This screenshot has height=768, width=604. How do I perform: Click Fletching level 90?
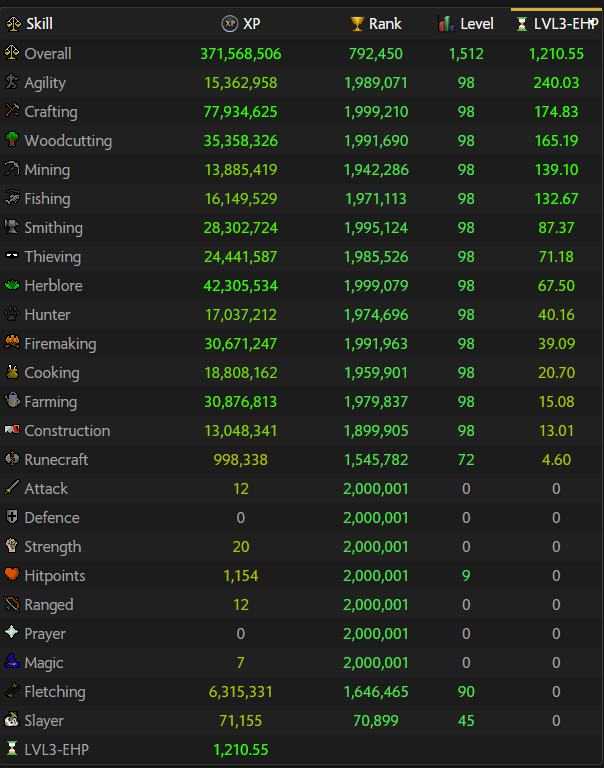tap(466, 691)
